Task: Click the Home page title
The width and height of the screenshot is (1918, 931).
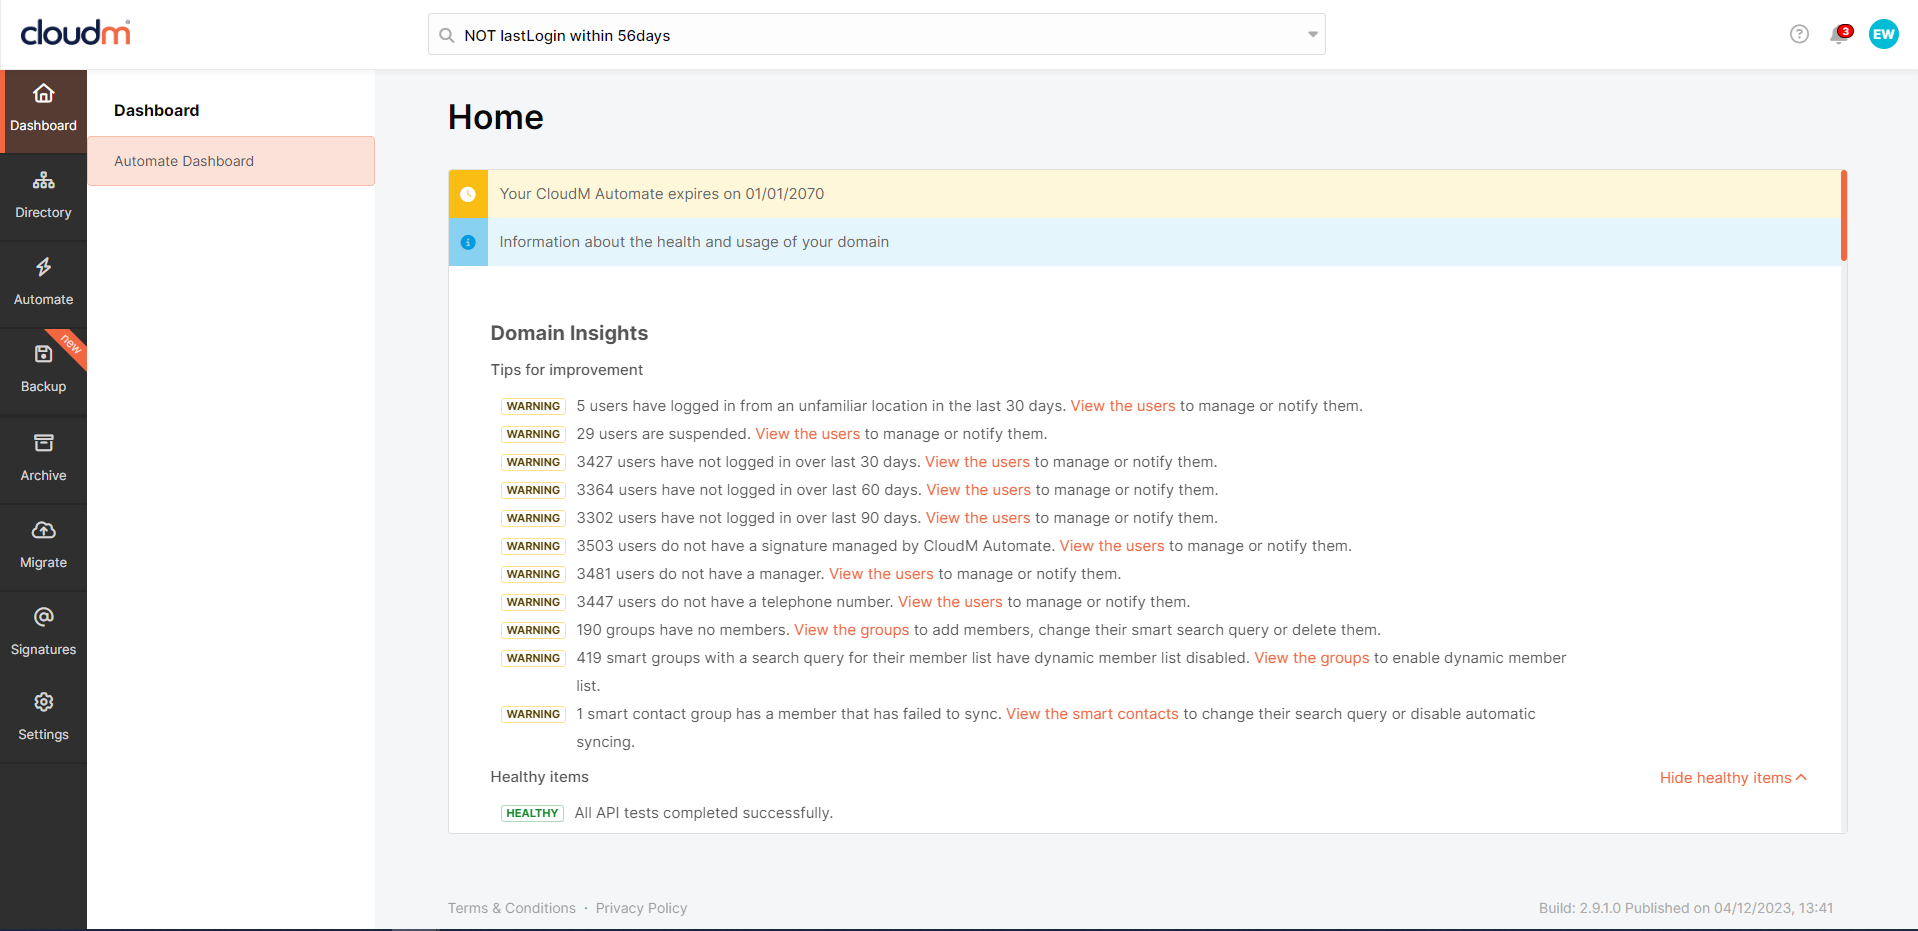Action: 496,117
